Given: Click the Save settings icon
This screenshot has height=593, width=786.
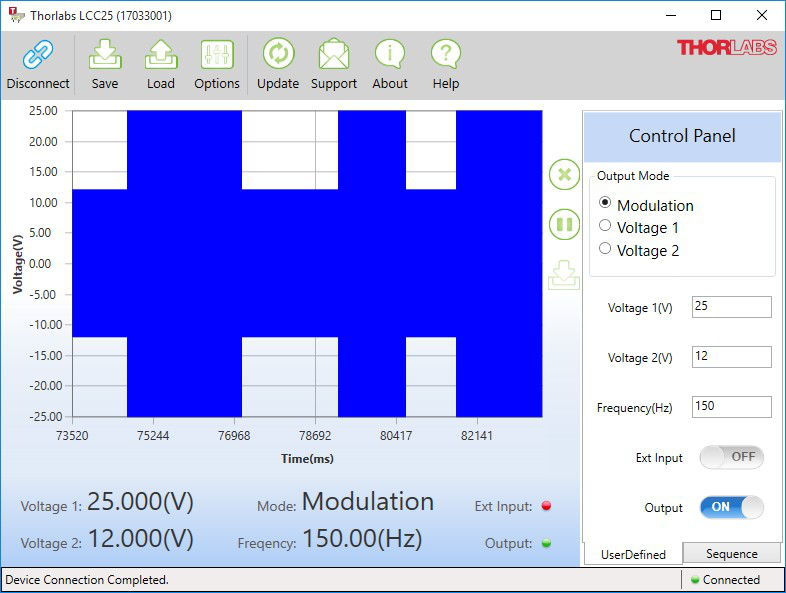Looking at the screenshot, I should click(105, 55).
